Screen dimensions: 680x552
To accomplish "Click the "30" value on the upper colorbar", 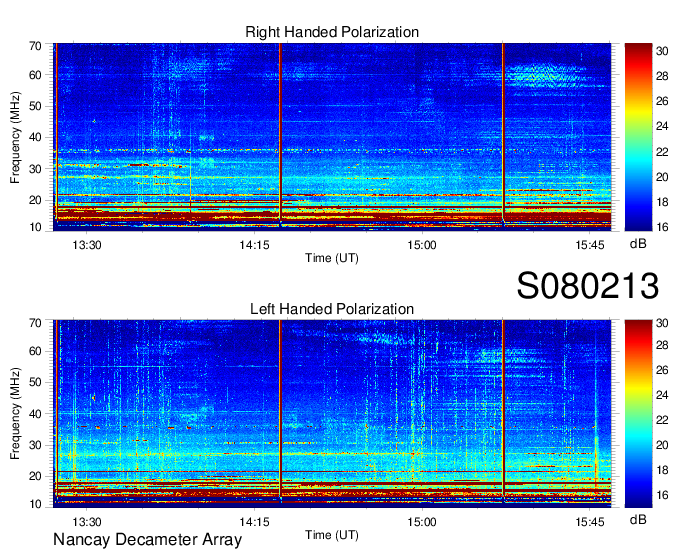I will tap(662, 51).
